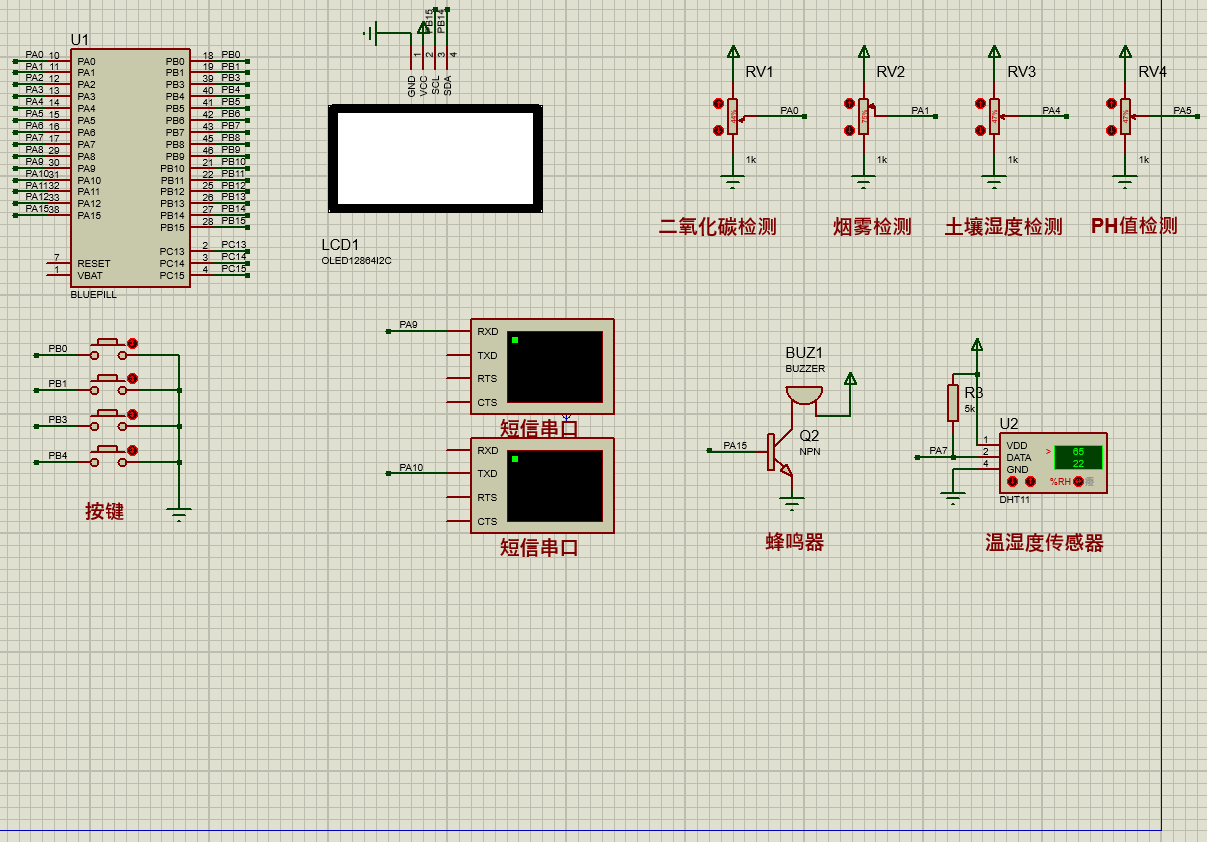Select the Q2 NPN transistor
The height and width of the screenshot is (842, 1207).
(x=780, y=452)
